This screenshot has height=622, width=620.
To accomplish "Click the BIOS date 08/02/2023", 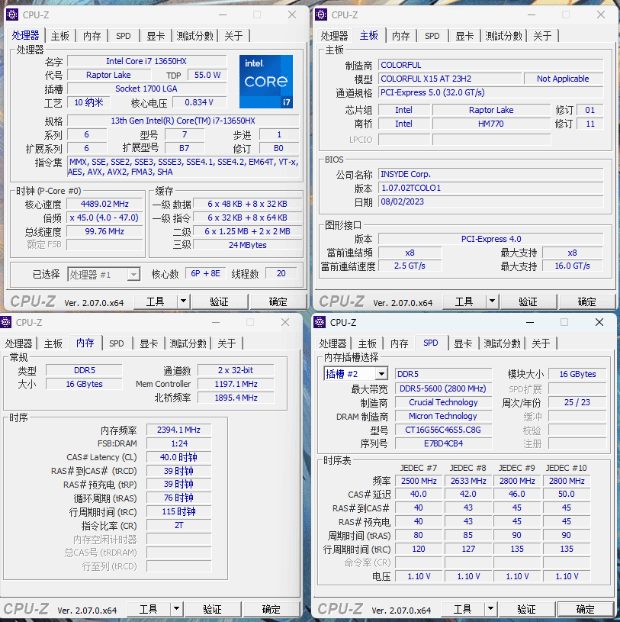I will [x=490, y=202].
